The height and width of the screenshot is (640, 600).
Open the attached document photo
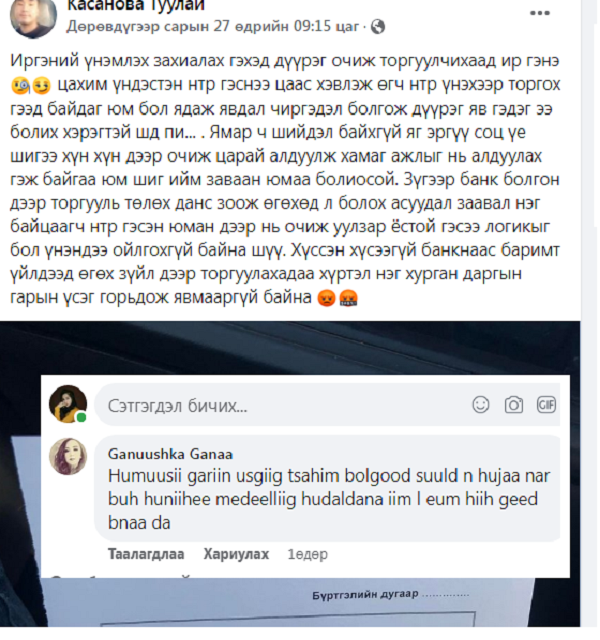[x=290, y=347]
